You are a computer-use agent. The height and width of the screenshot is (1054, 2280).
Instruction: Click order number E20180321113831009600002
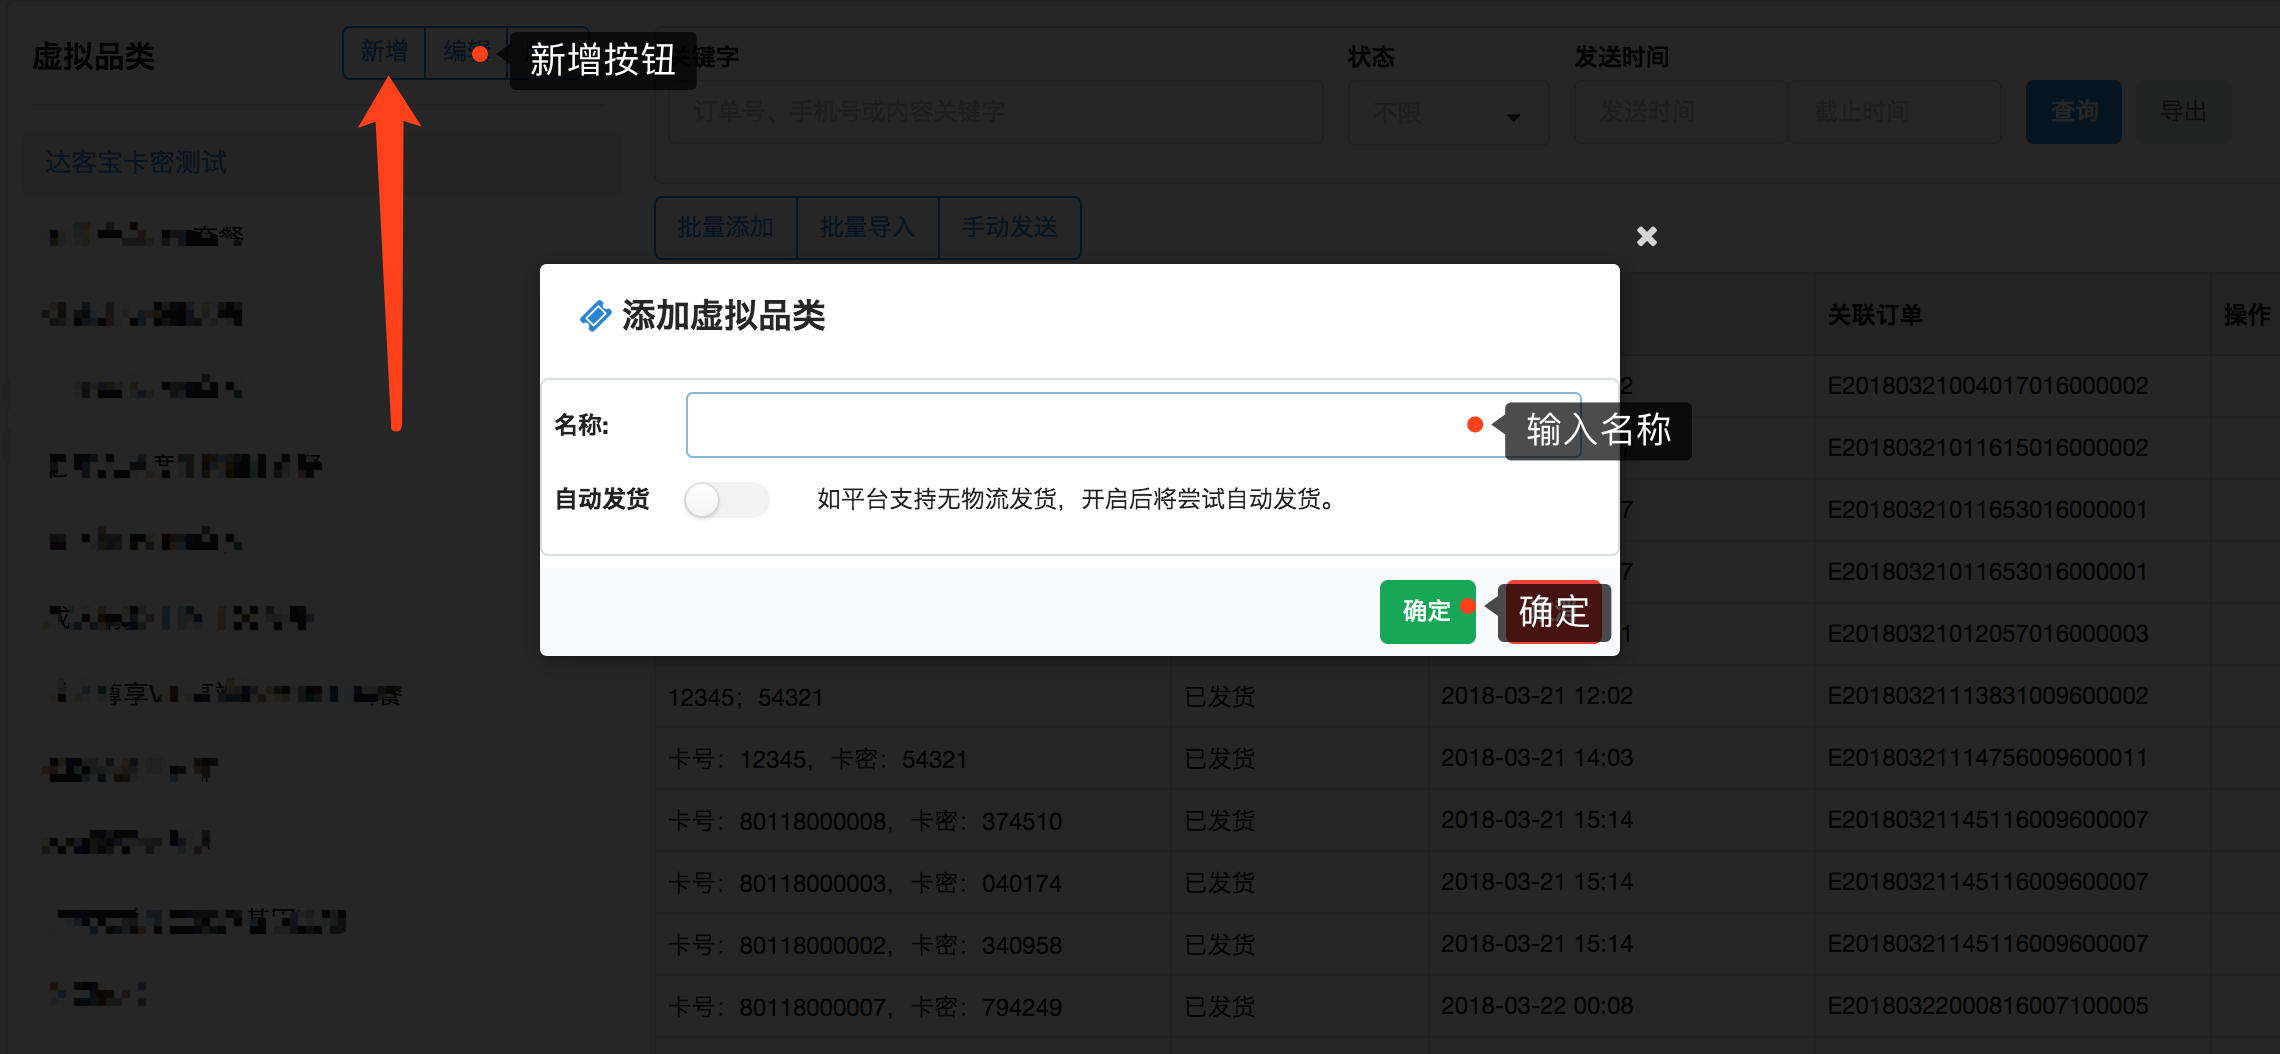pyautogui.click(x=1988, y=696)
